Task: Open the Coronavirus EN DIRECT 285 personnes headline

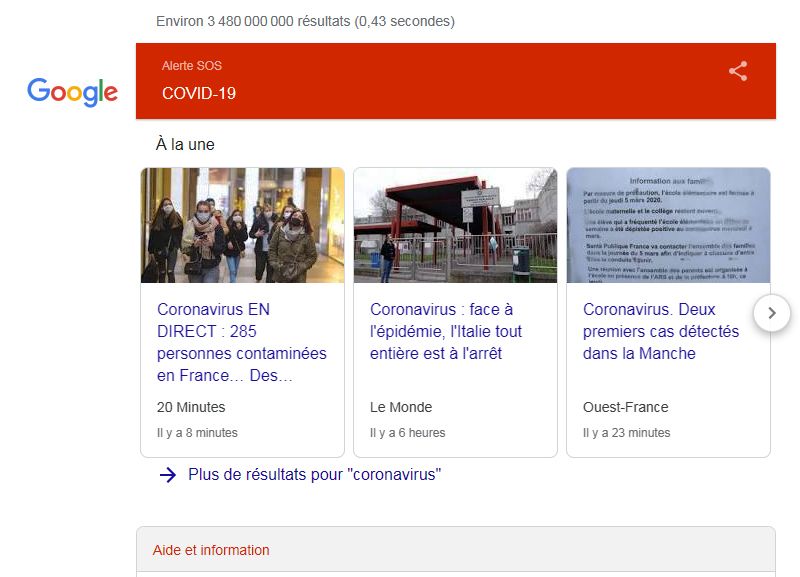Action: click(x=242, y=342)
